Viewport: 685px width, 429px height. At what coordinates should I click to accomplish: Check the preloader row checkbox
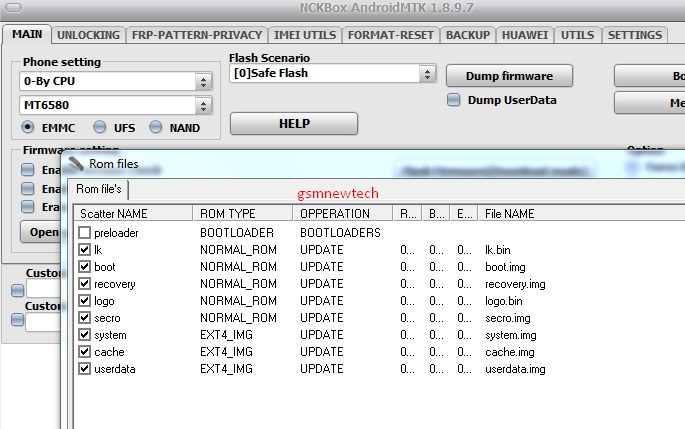[84, 232]
